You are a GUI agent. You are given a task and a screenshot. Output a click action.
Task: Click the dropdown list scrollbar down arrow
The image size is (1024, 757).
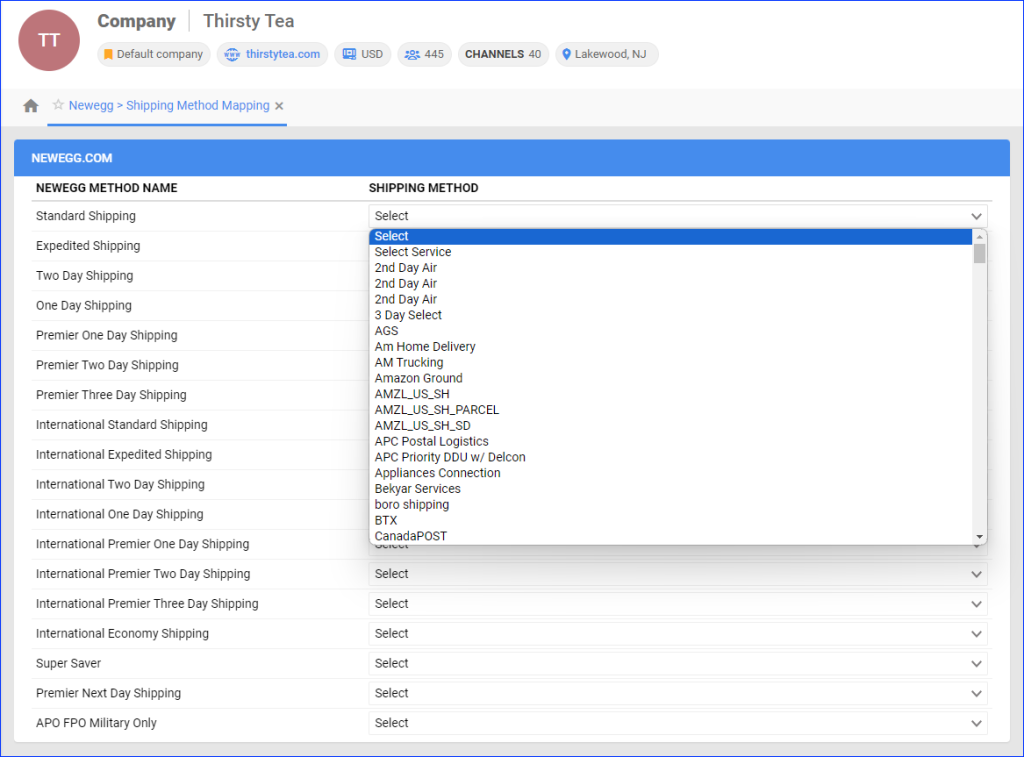(978, 536)
